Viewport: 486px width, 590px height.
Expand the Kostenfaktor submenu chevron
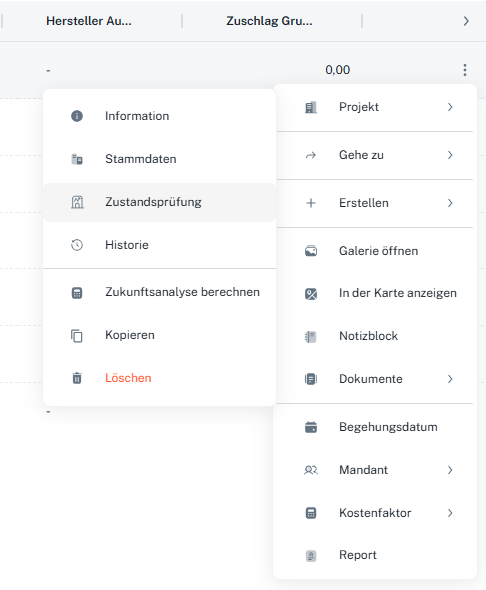pos(450,513)
